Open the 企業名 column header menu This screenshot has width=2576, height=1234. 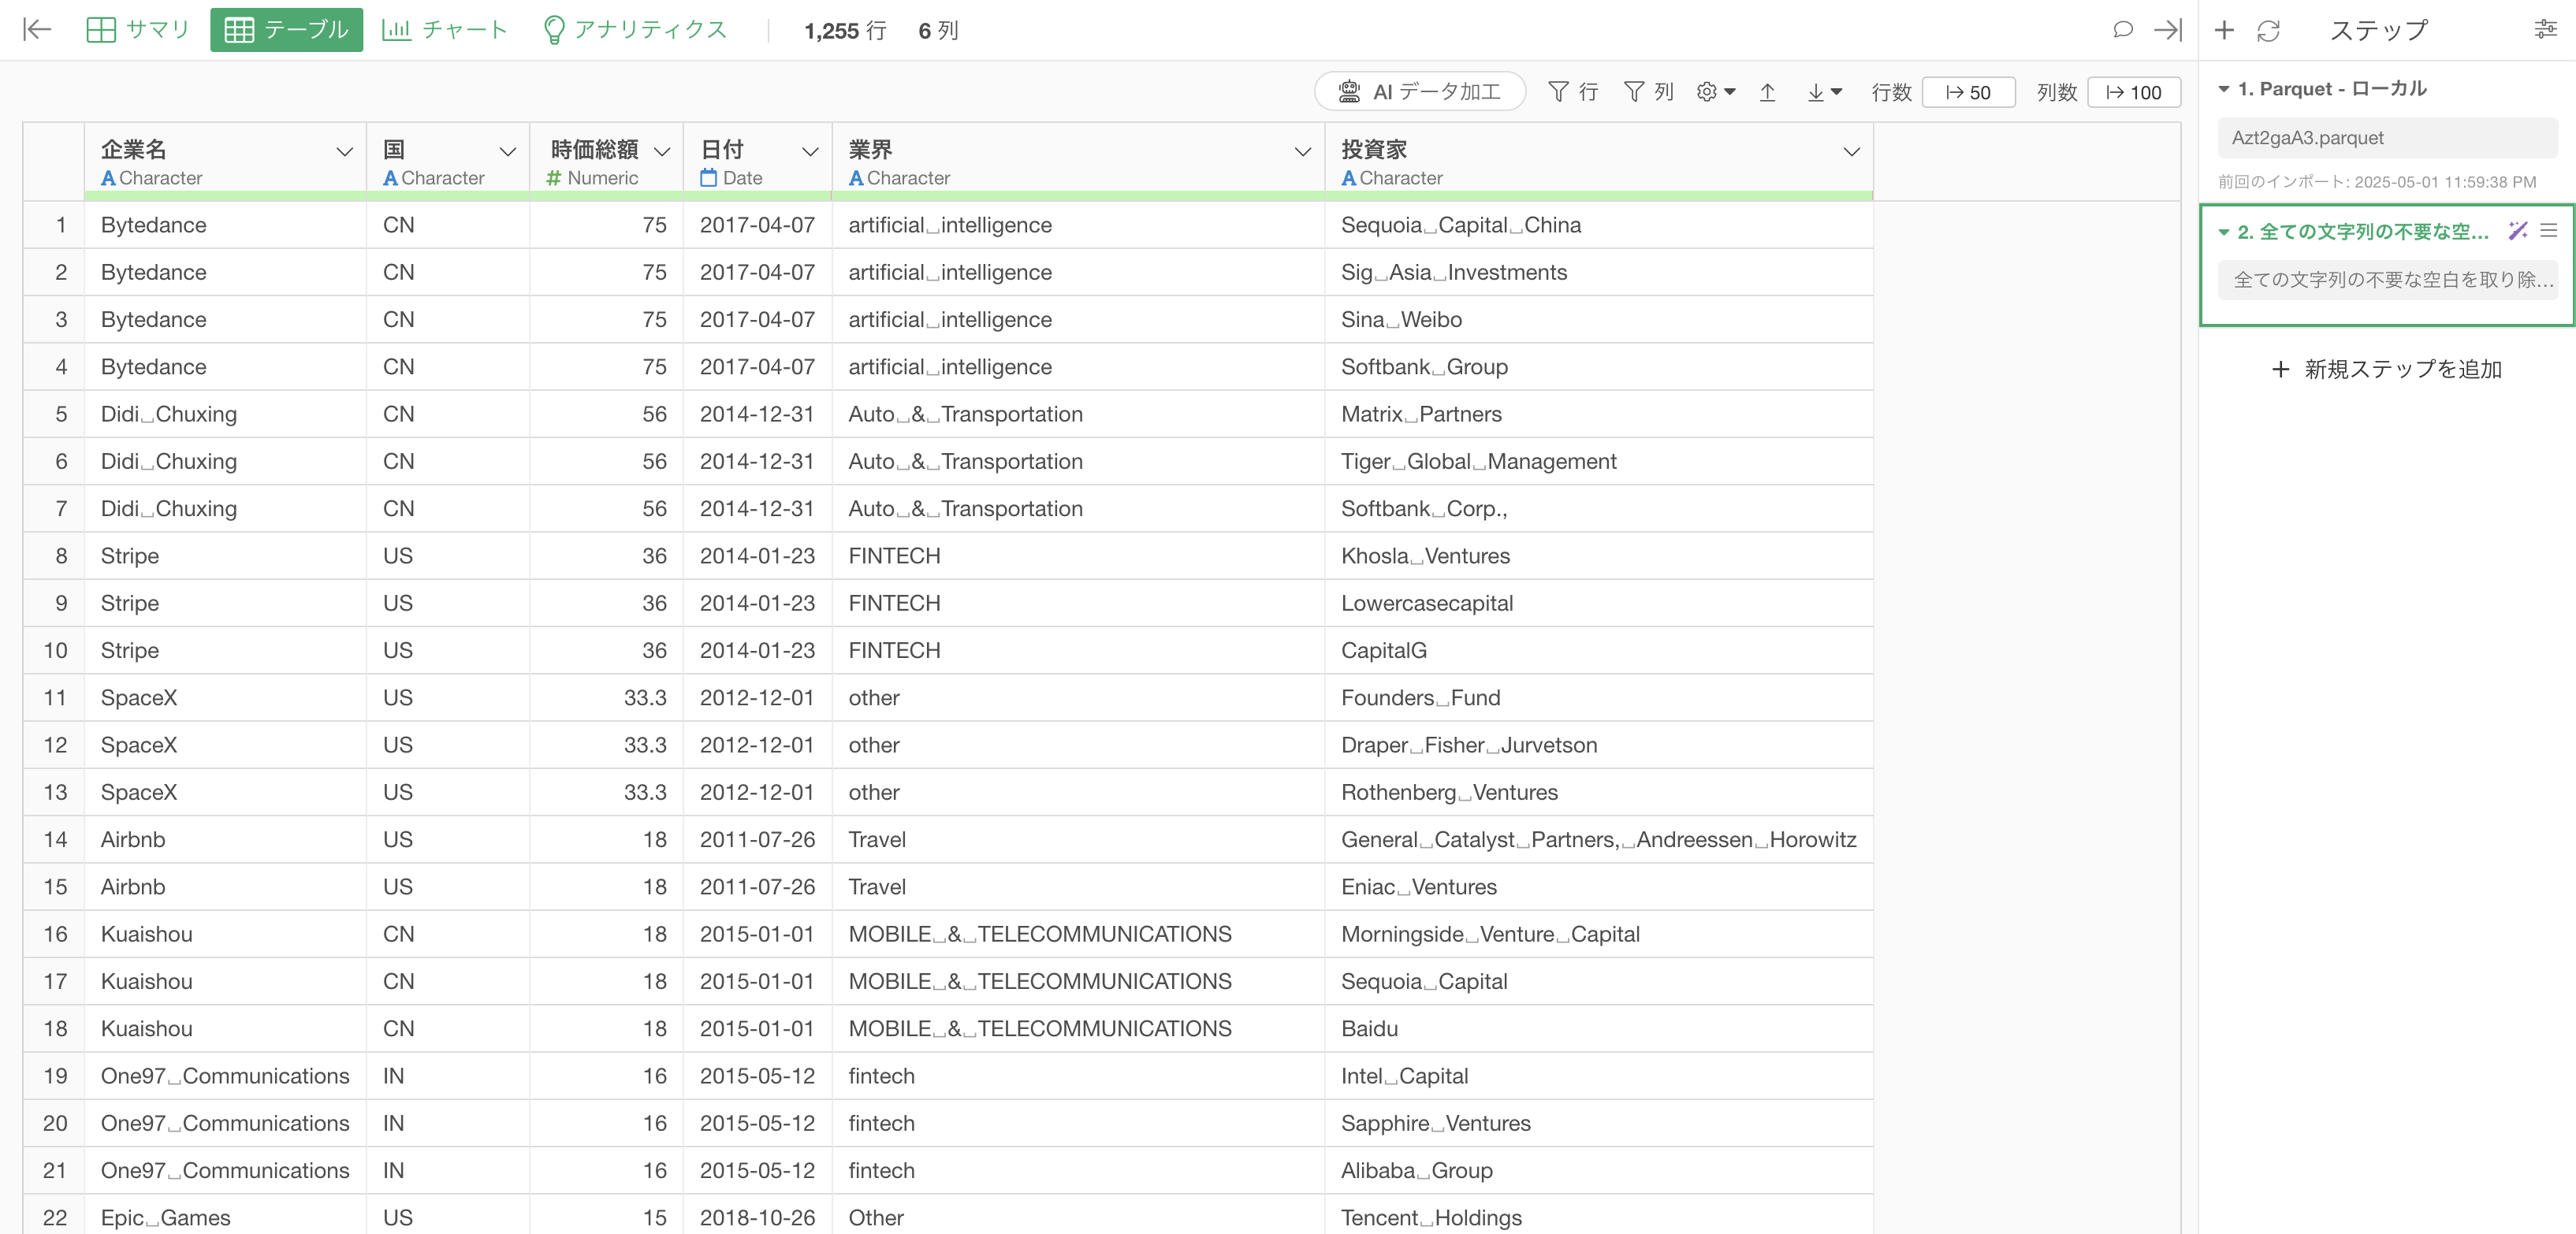point(344,152)
